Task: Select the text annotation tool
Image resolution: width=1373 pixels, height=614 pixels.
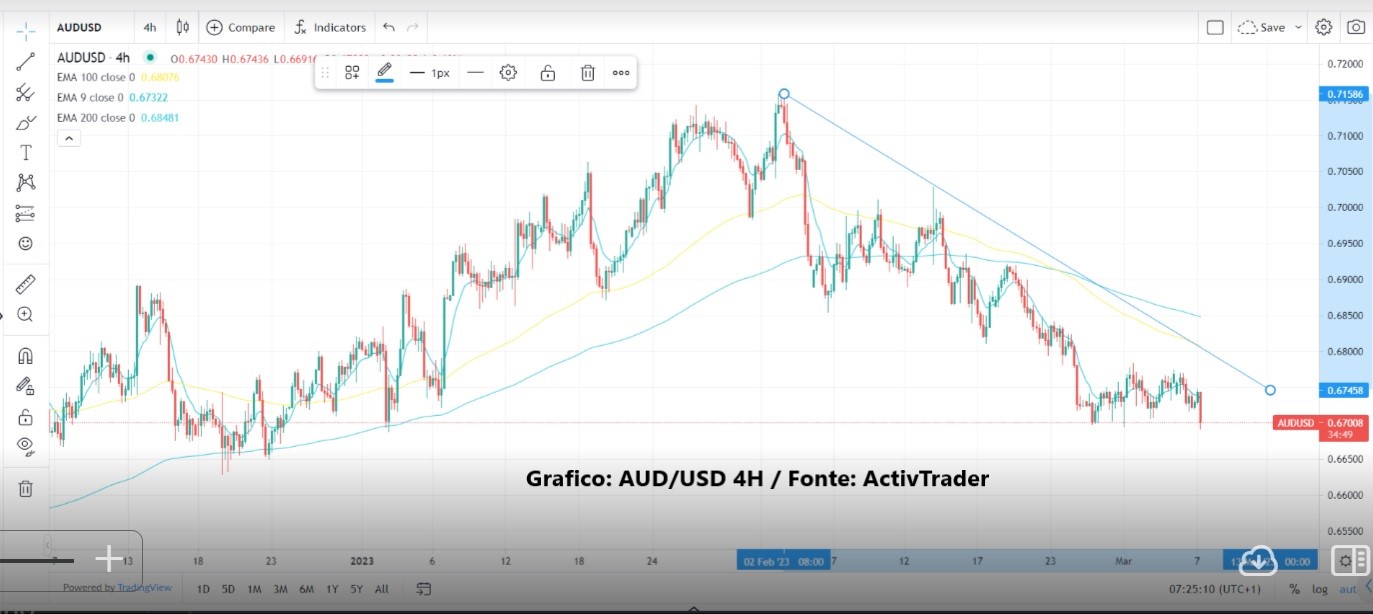Action: click(25, 152)
